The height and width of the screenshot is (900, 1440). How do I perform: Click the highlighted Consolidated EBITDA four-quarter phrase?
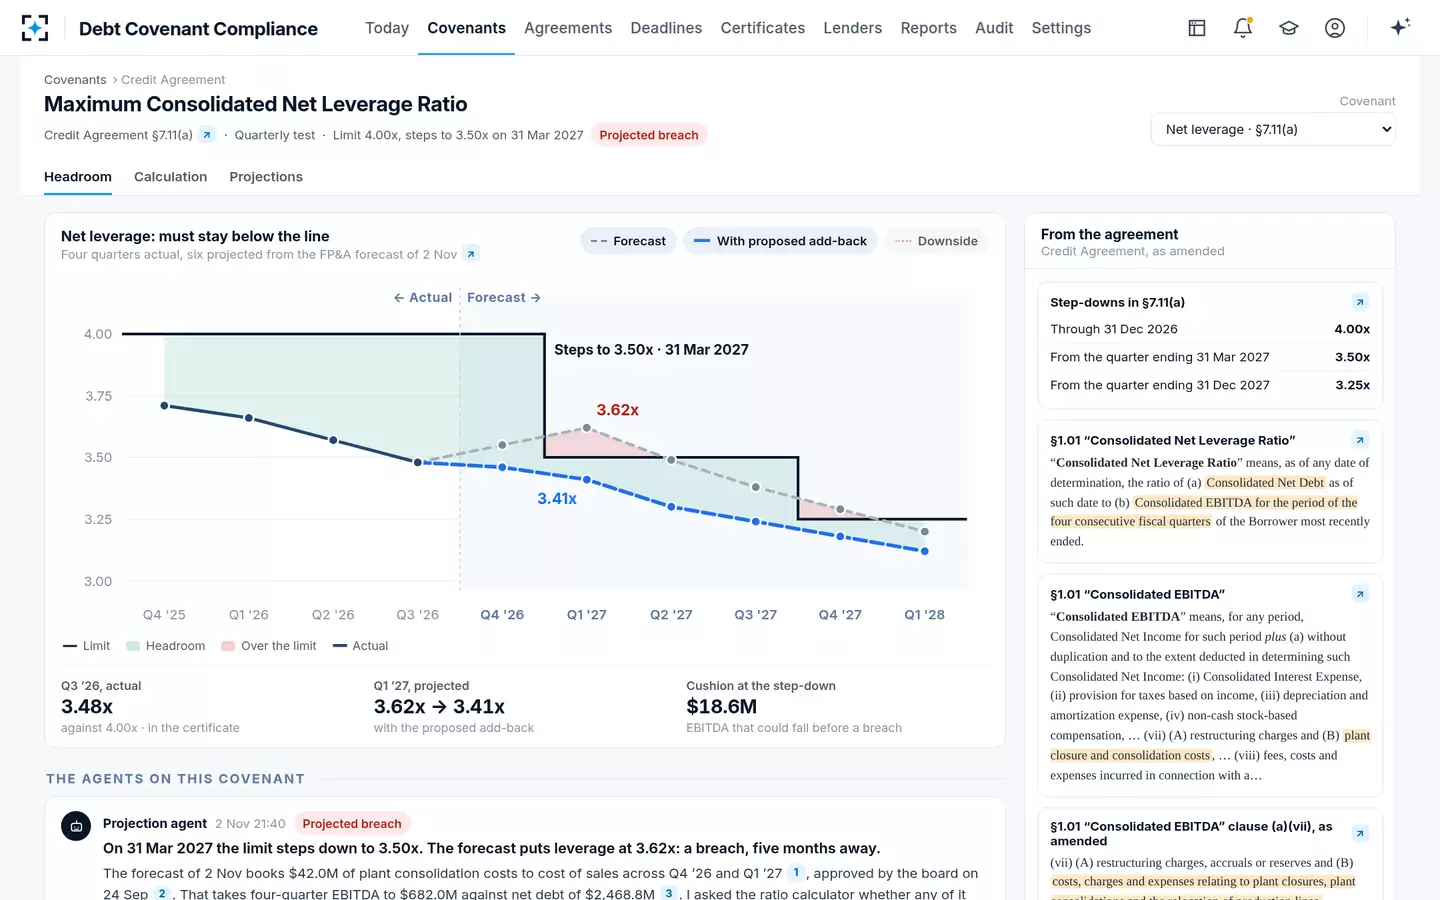point(1204,512)
